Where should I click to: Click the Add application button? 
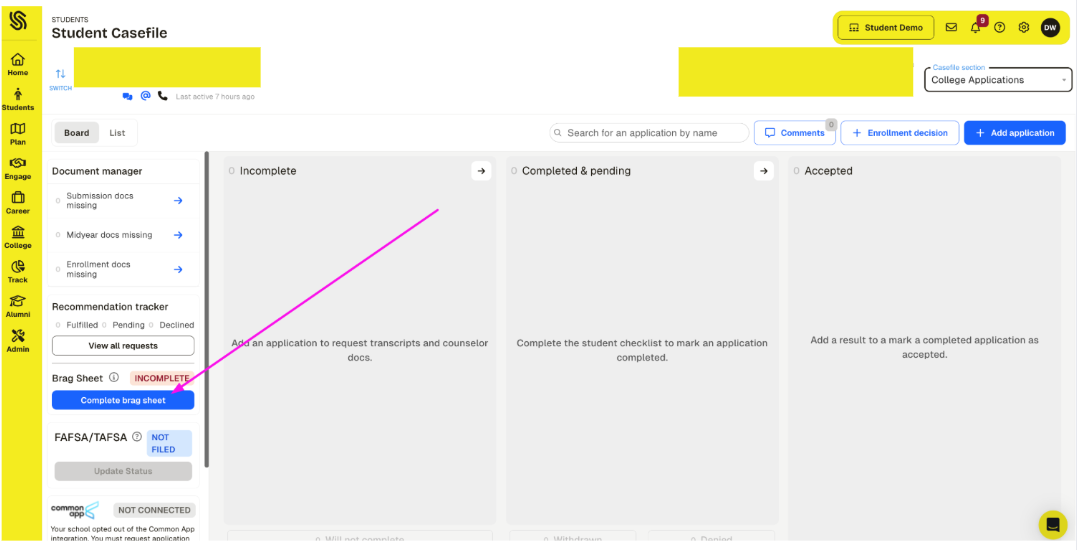click(x=1014, y=133)
